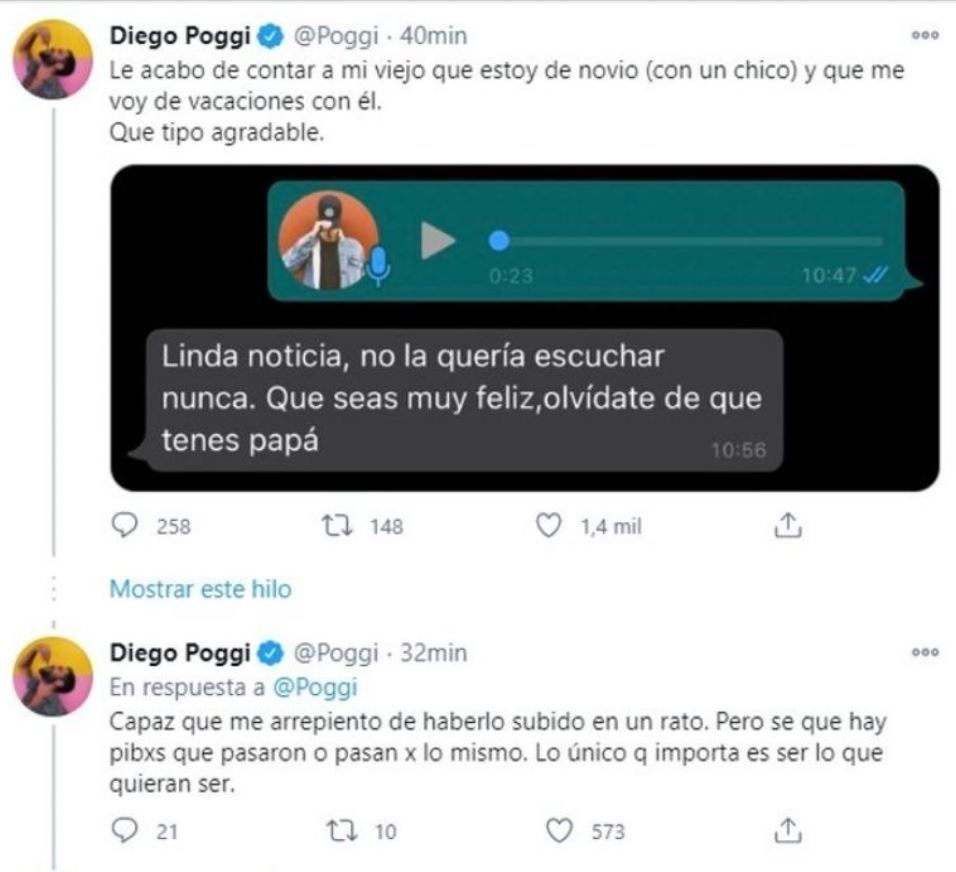Screen dimensions: 956x872
Task: Share the first tweet via share icon
Action: pos(788,525)
